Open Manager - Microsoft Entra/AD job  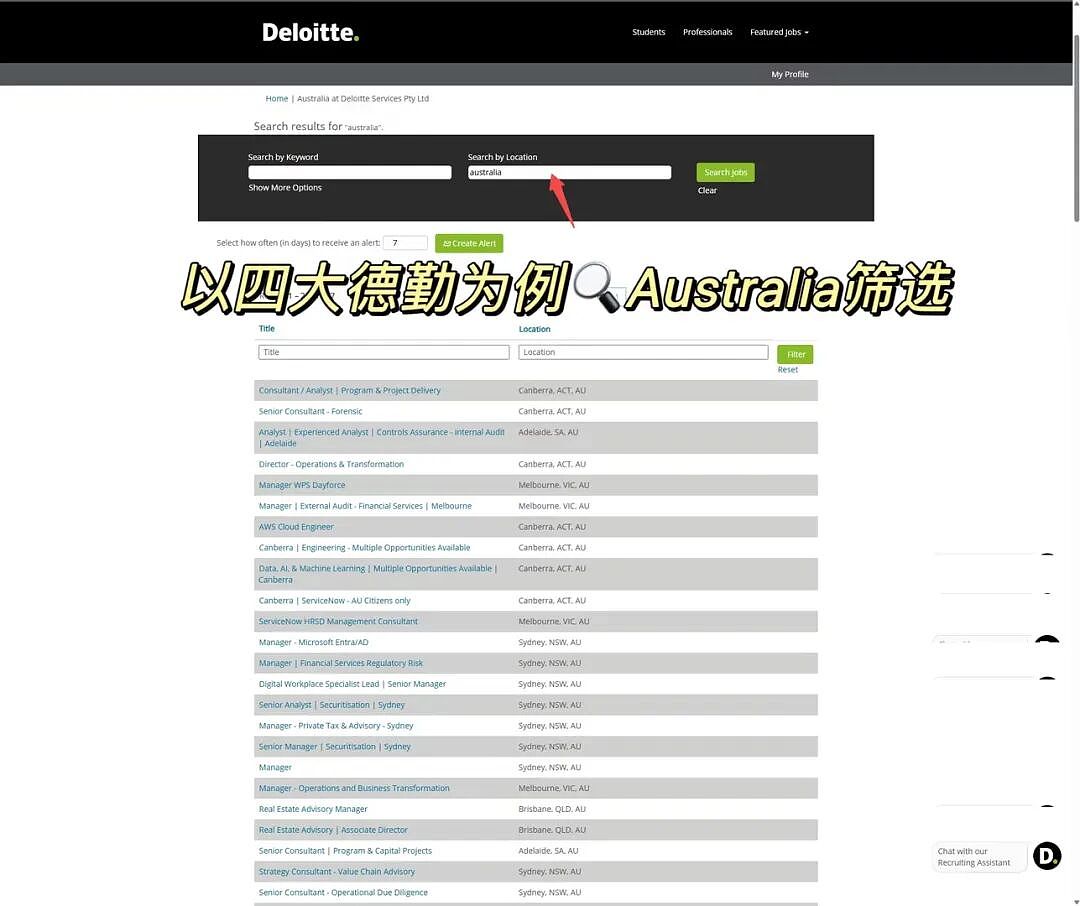point(313,642)
